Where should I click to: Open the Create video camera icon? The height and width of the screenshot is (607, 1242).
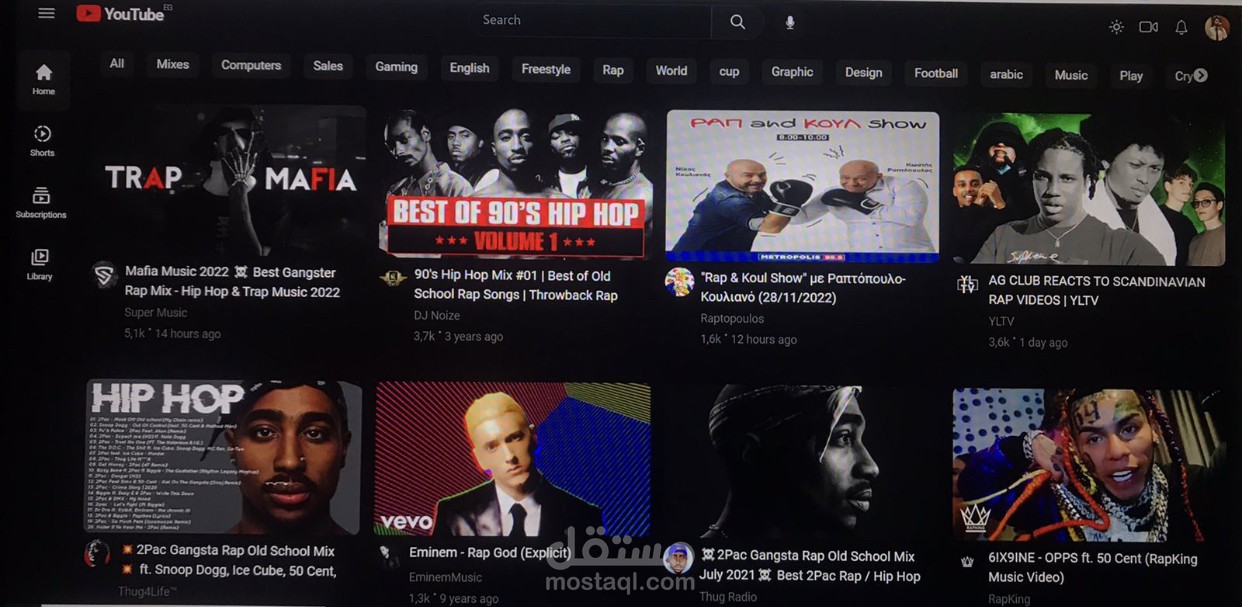coord(1148,27)
